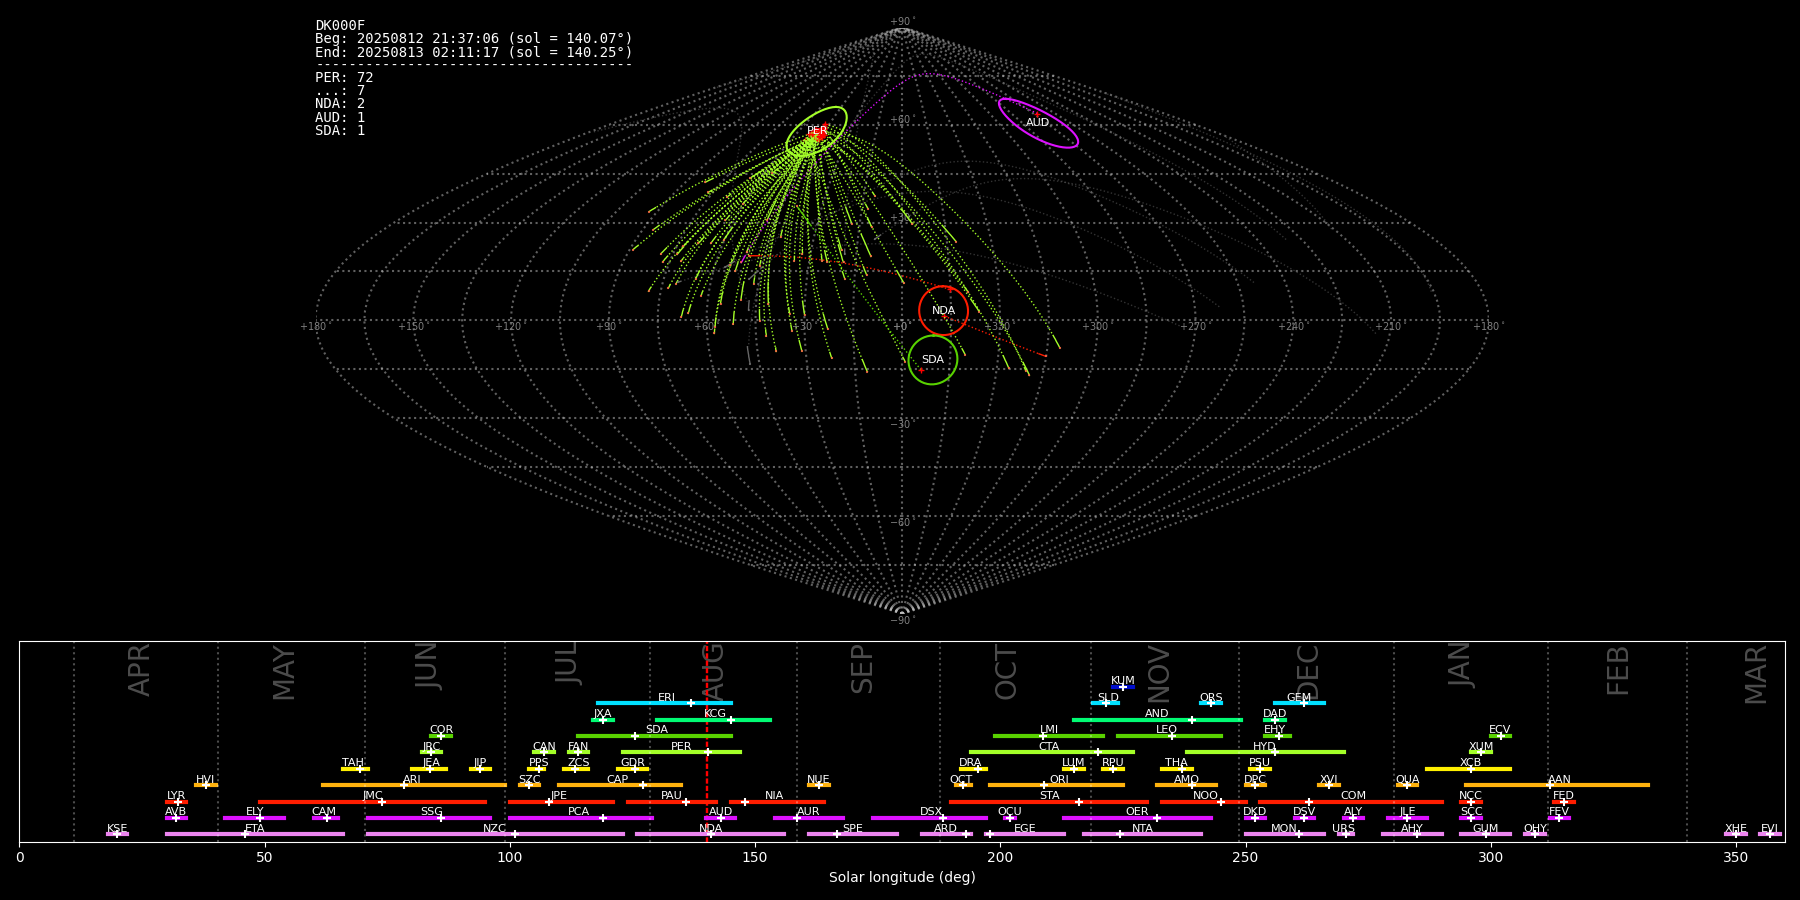Image resolution: width=1800 pixels, height=900 pixels.
Task: Click the 'Solar longitude (deg)' axis label
Action: (902, 877)
